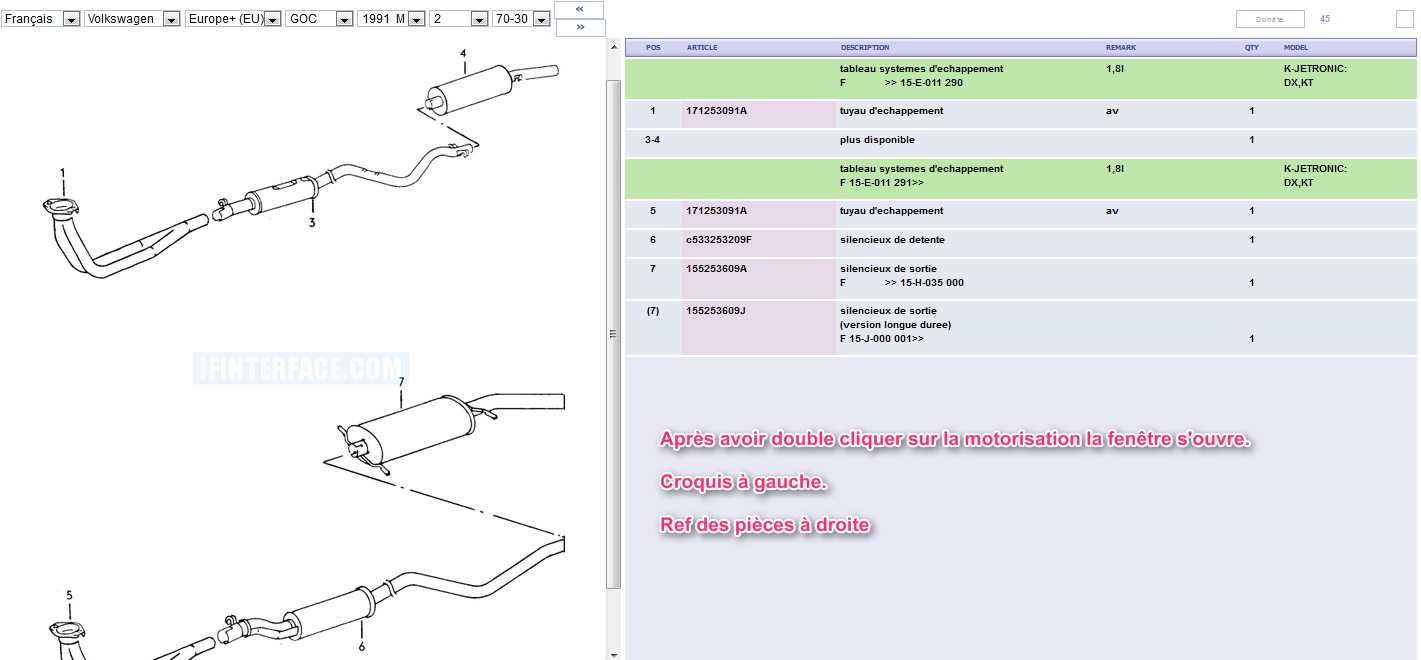The image size is (1421, 660).
Task: Click the ARTICLE column header
Action: [x=702, y=48]
